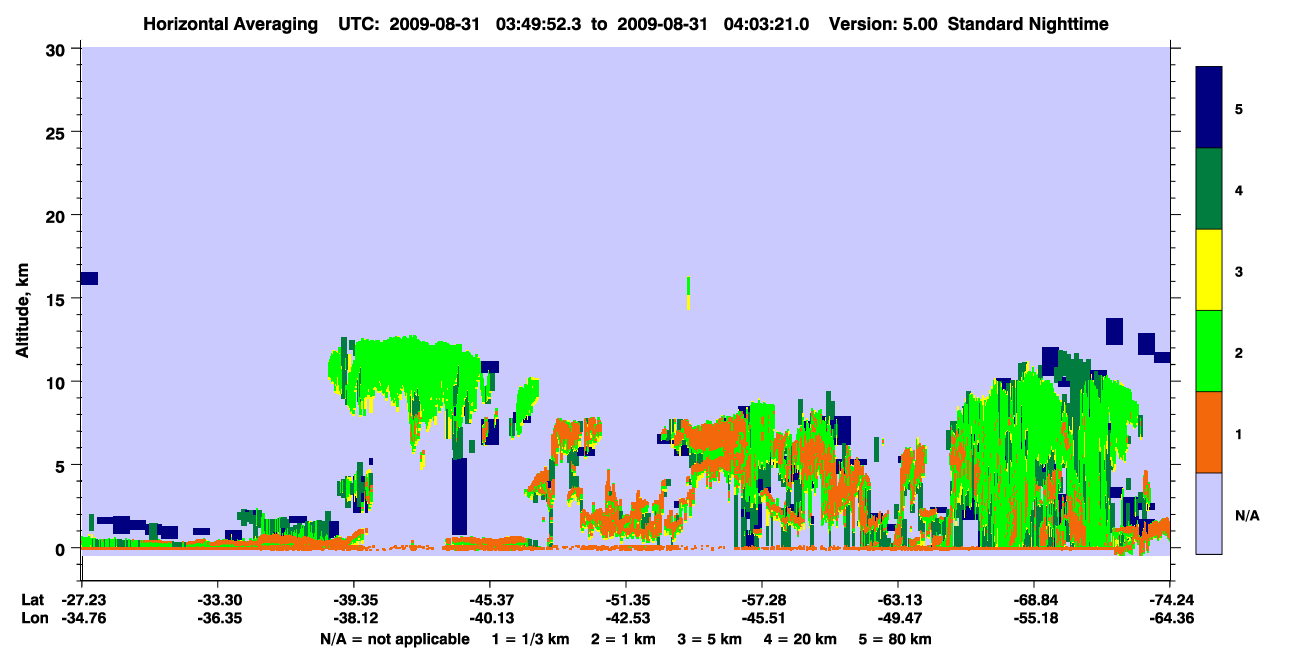Click the orange level 1 color swatch

tap(1209, 432)
